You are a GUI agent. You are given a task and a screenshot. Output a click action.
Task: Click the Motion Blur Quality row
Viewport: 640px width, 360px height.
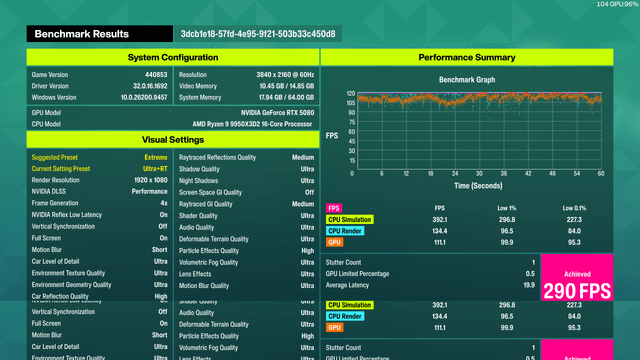(246, 286)
